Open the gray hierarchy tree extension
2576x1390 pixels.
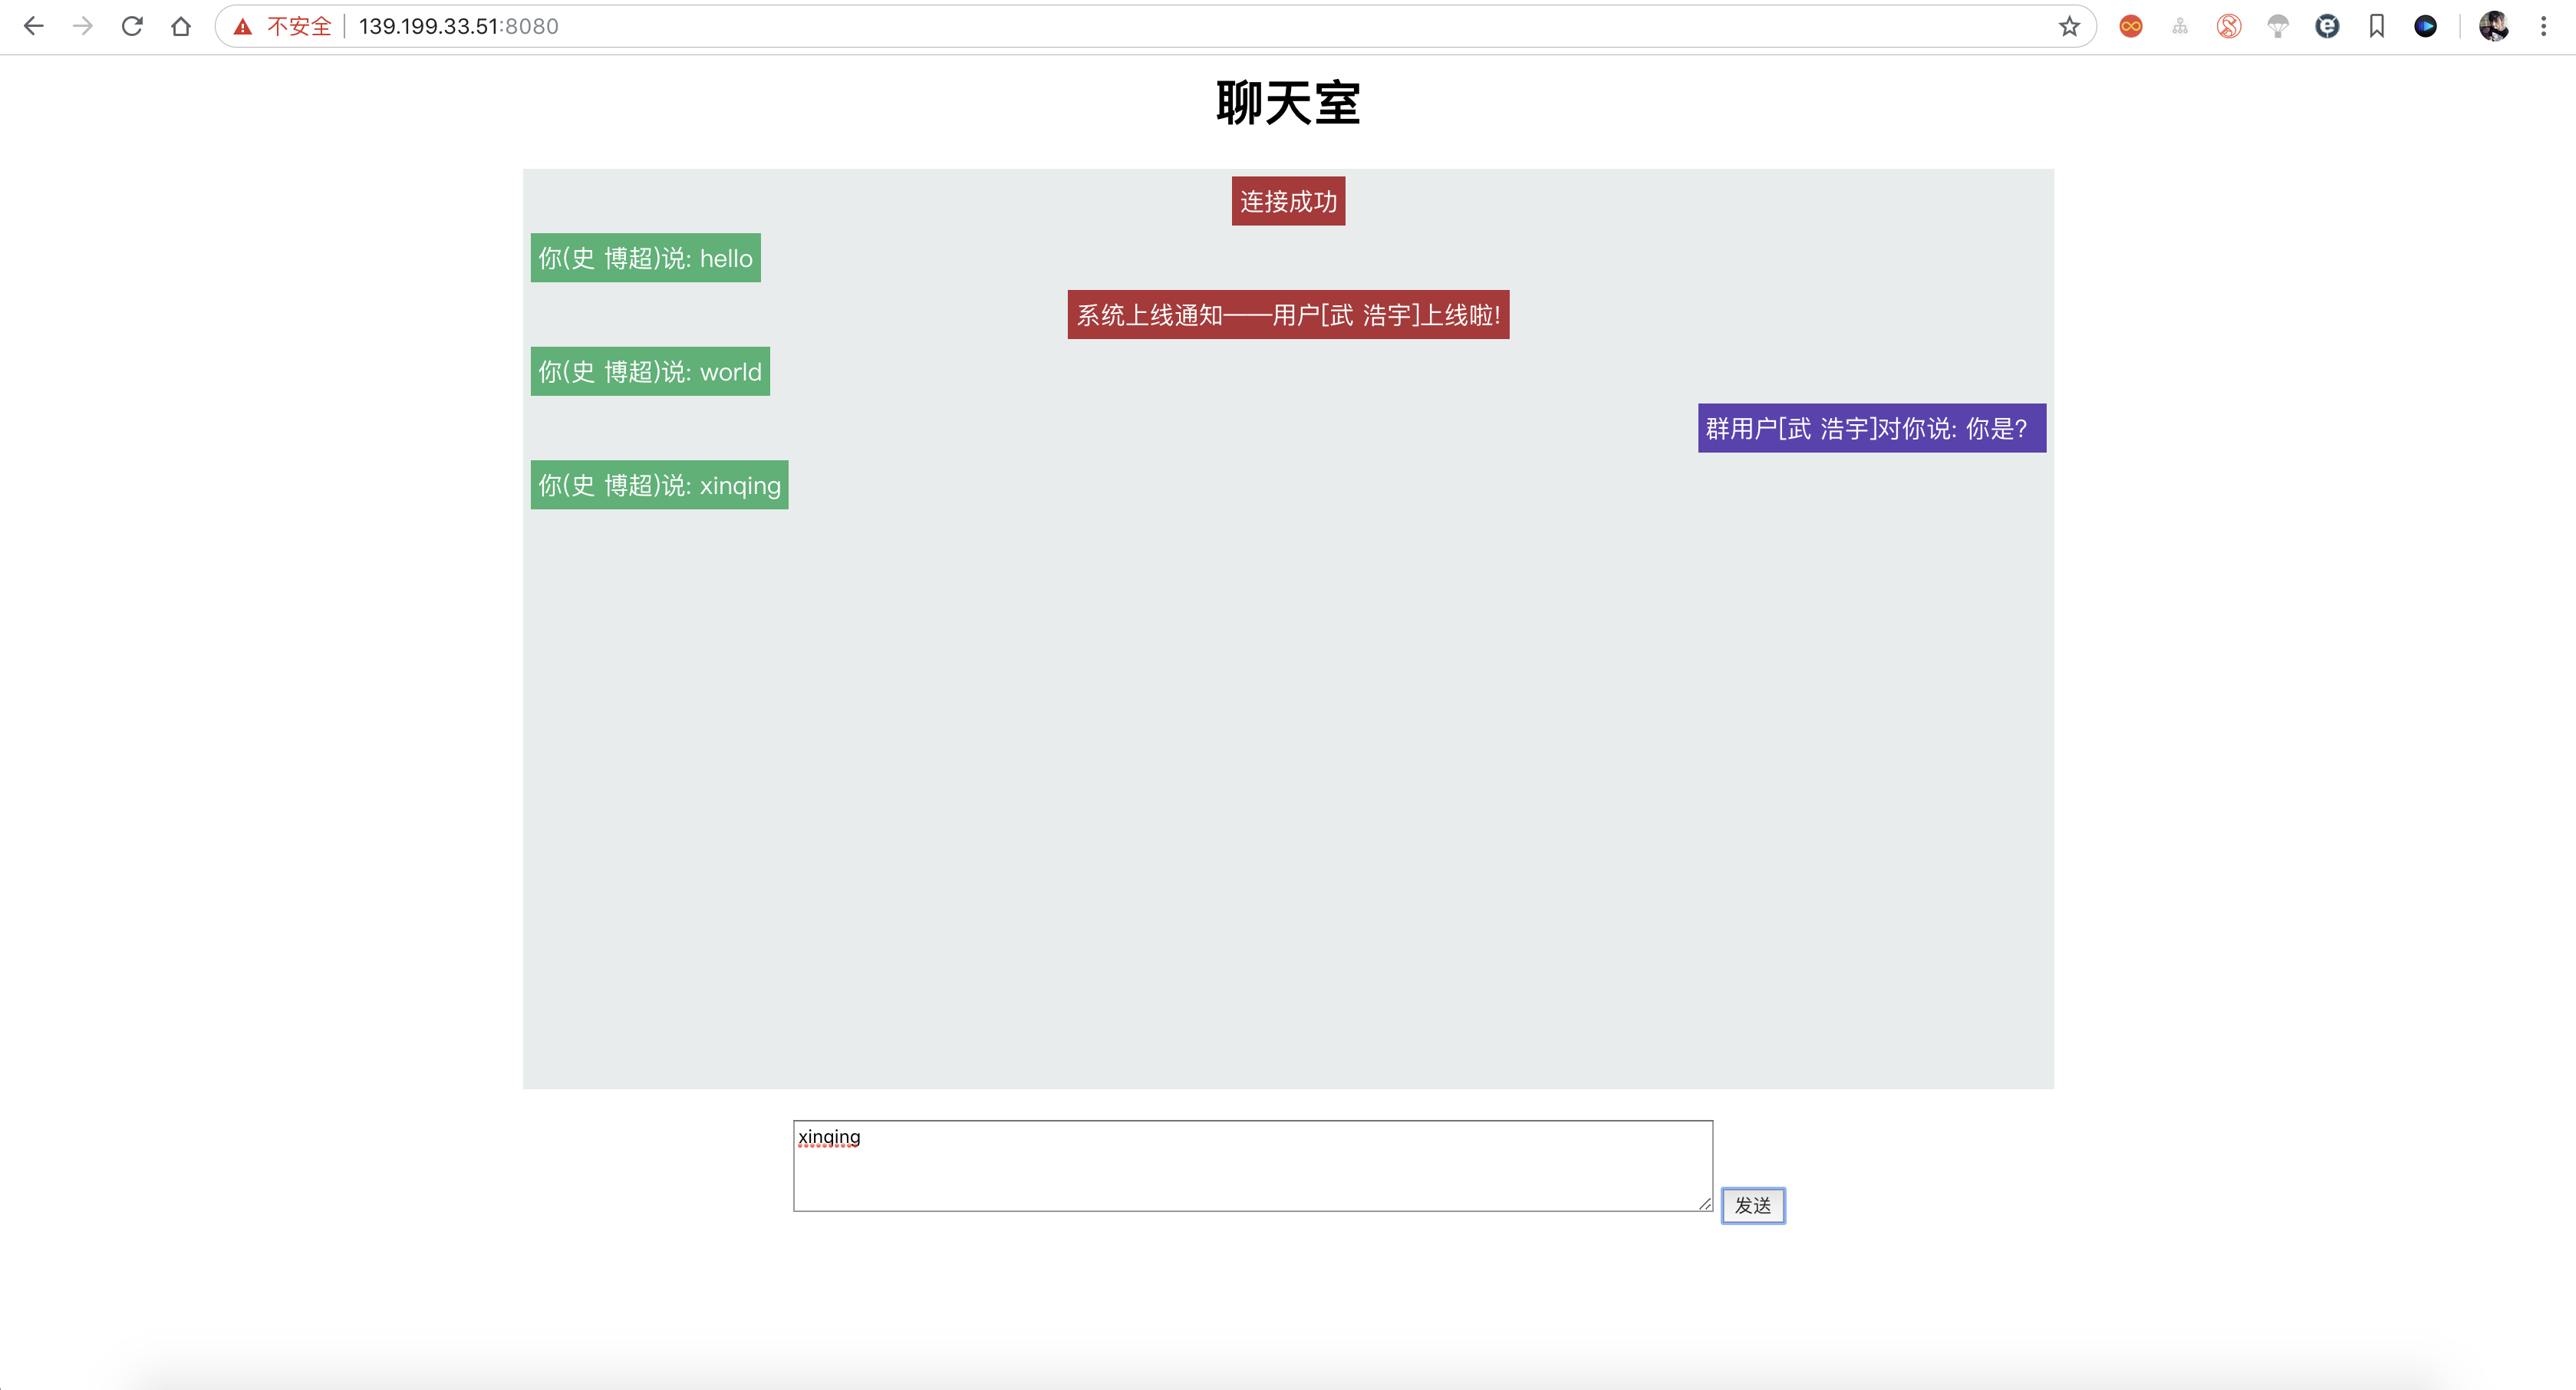coord(2180,26)
